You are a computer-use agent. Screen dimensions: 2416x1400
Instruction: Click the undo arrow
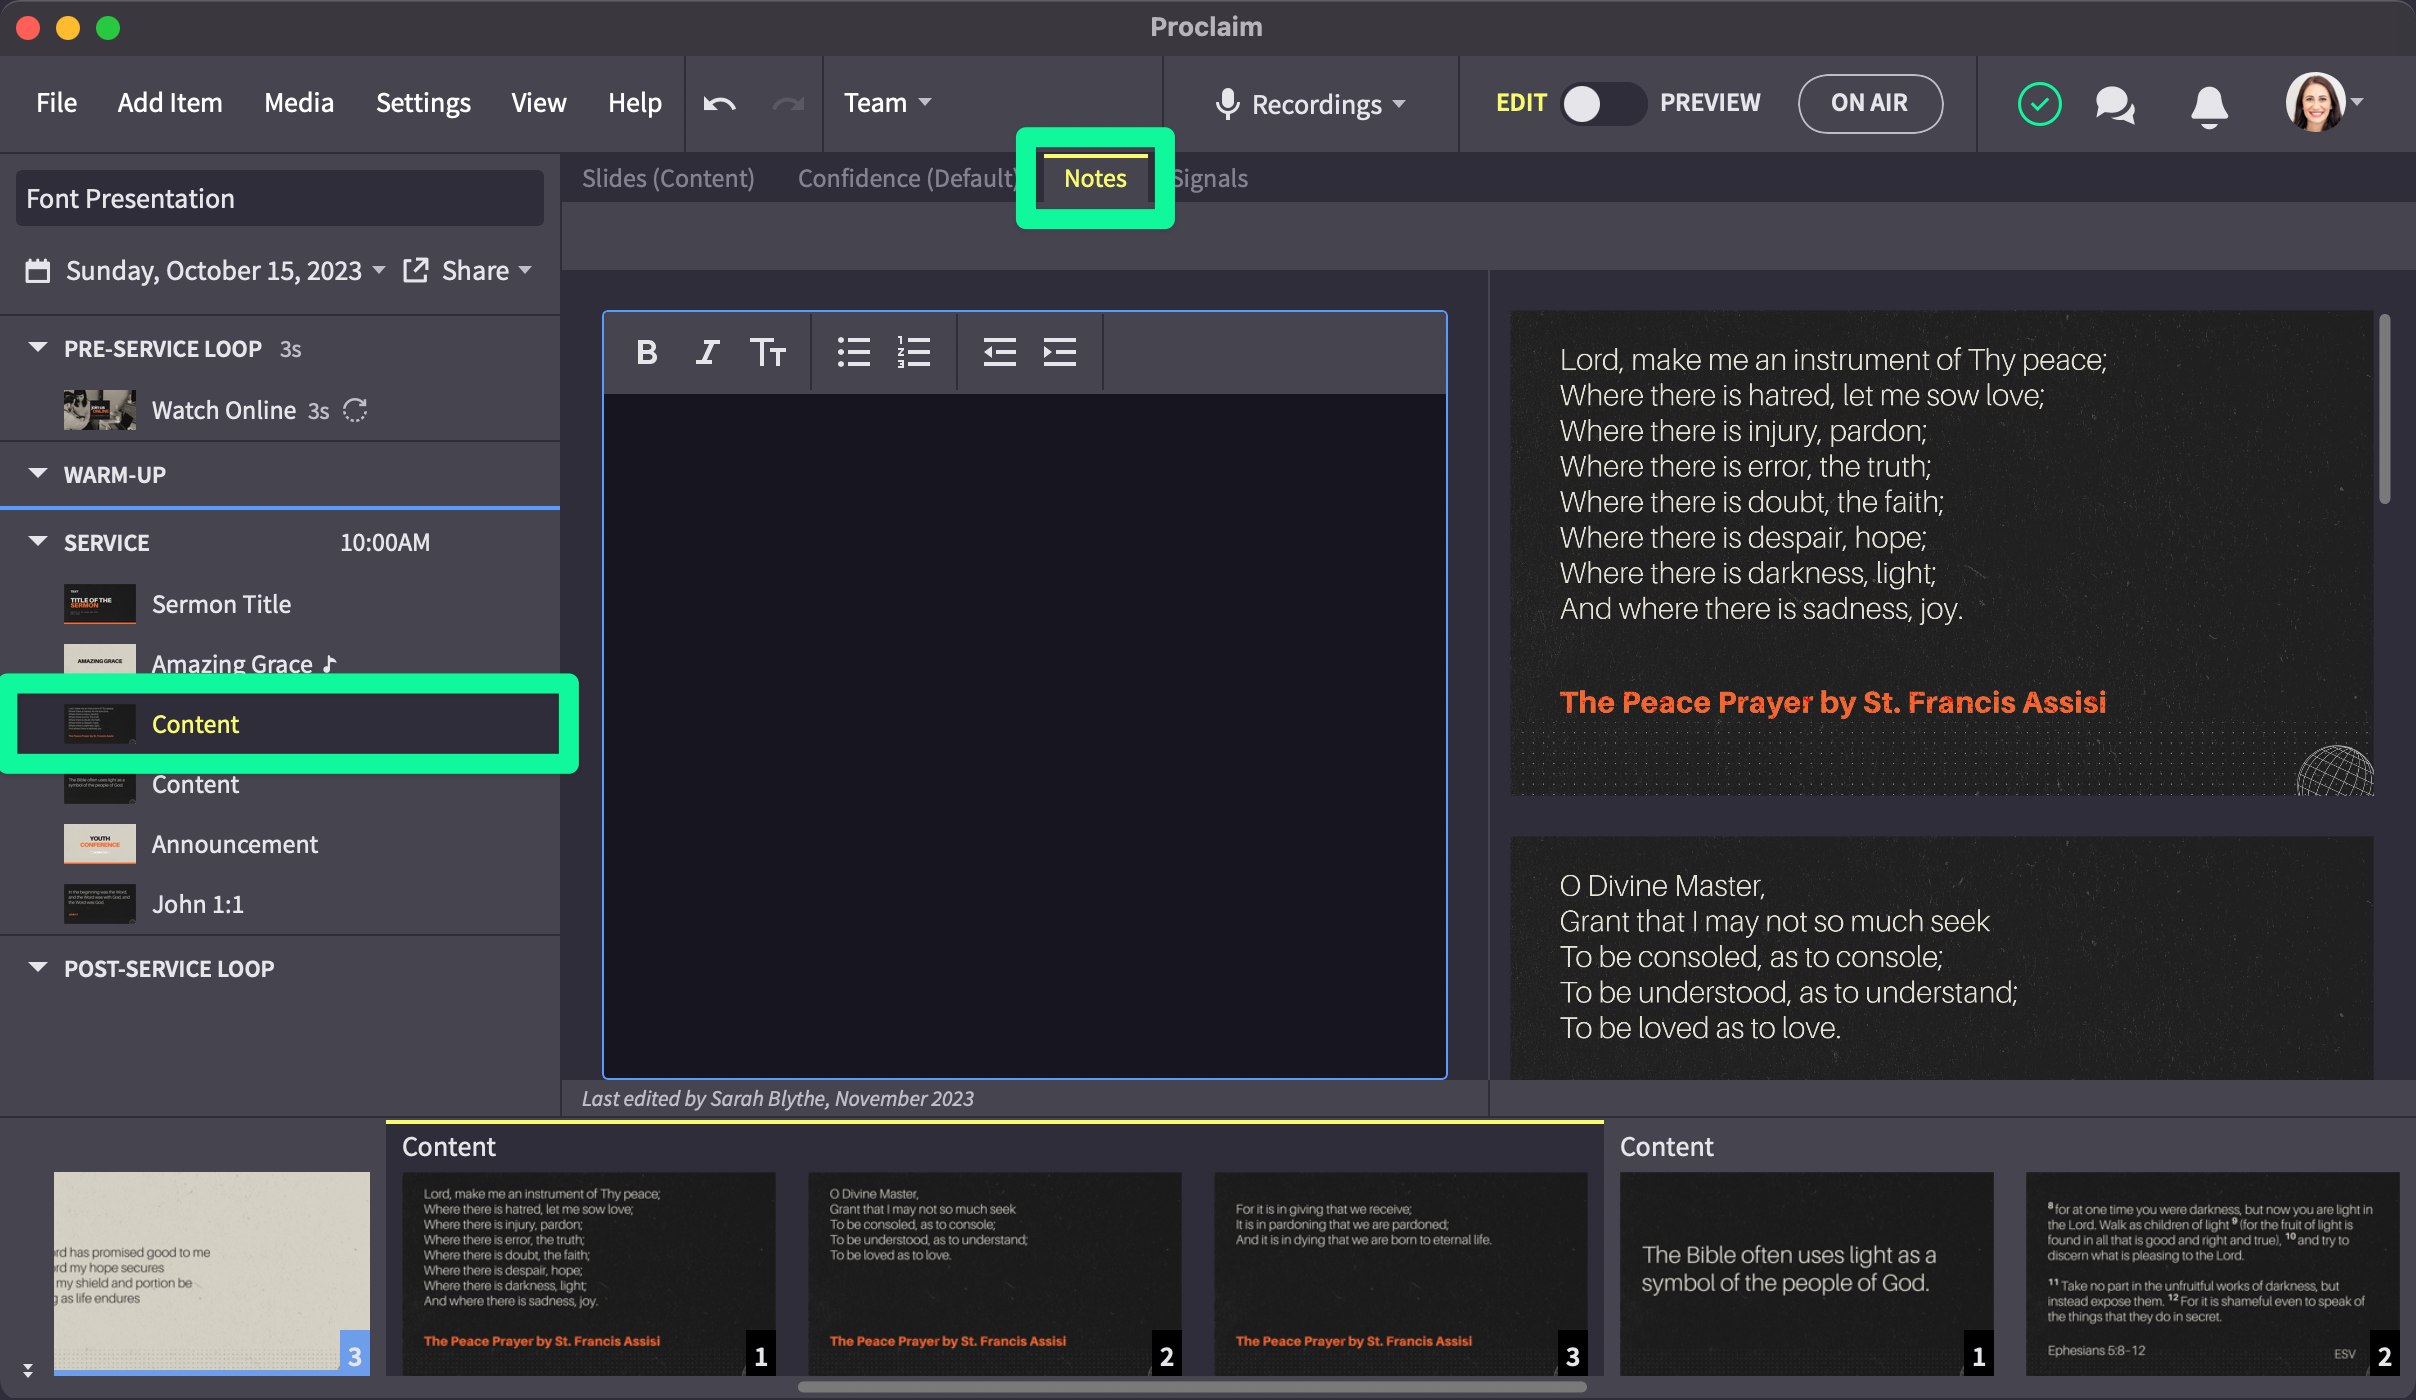point(719,104)
